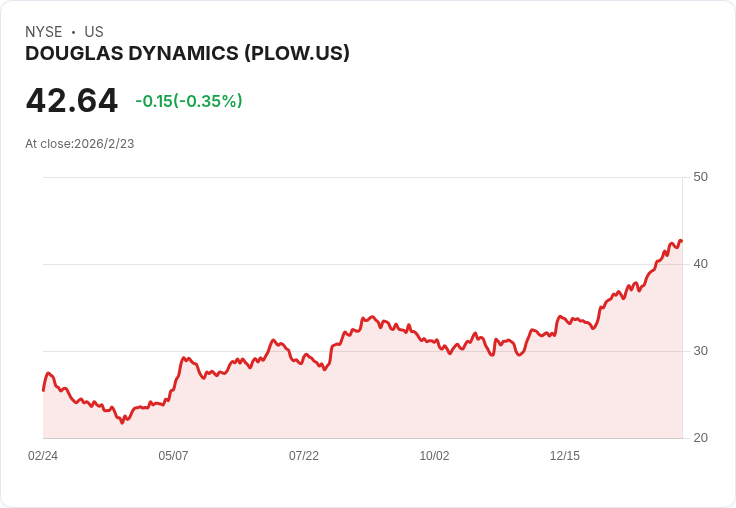This screenshot has height=508, width=736.
Task: Click the 50 label on the price axis
Action: tap(700, 177)
